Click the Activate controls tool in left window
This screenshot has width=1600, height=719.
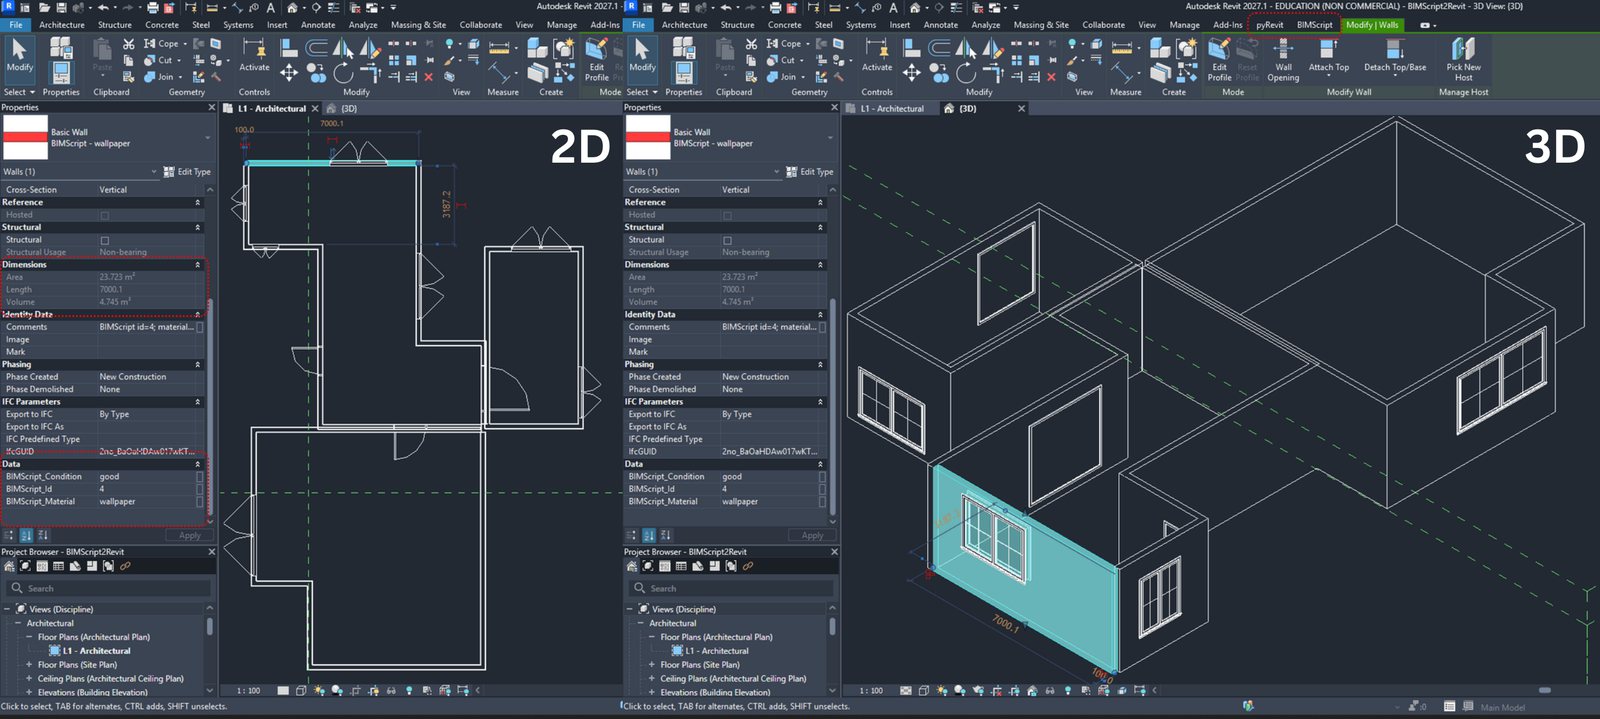[x=254, y=56]
